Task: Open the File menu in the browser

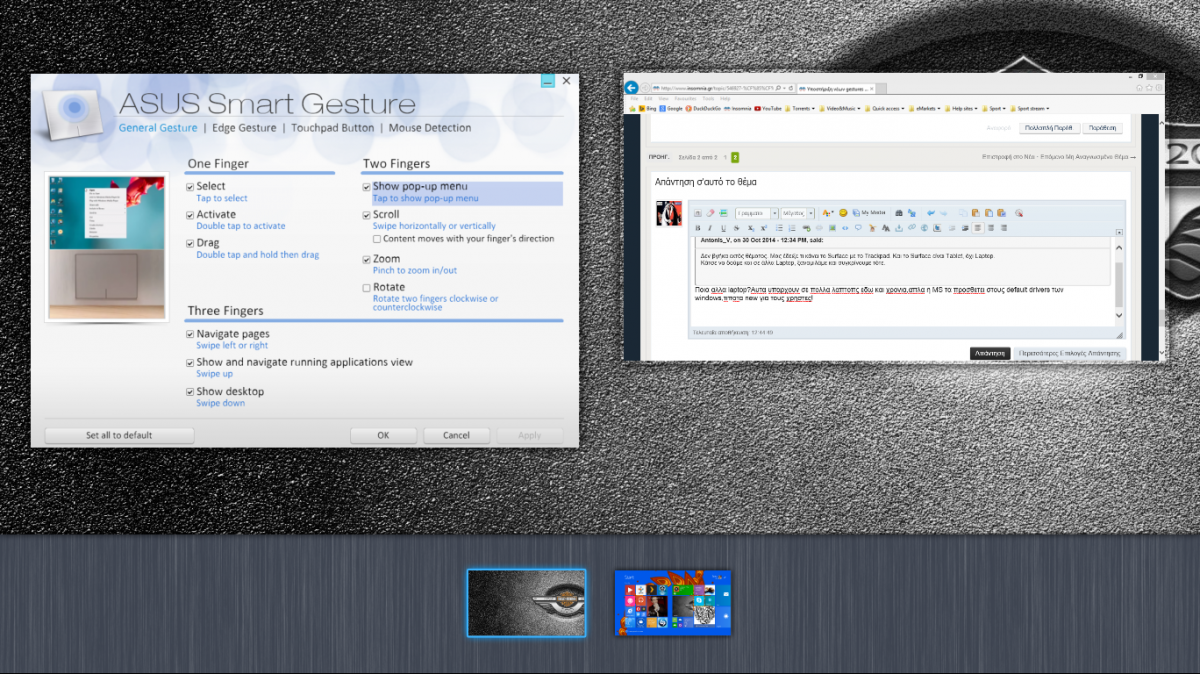Action: pyautogui.click(x=634, y=98)
